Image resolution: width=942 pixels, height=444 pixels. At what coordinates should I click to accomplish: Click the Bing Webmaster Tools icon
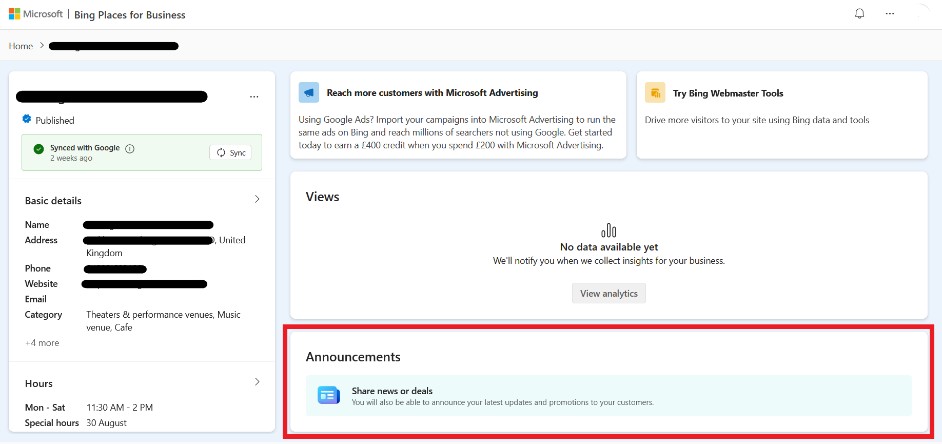pyautogui.click(x=655, y=93)
